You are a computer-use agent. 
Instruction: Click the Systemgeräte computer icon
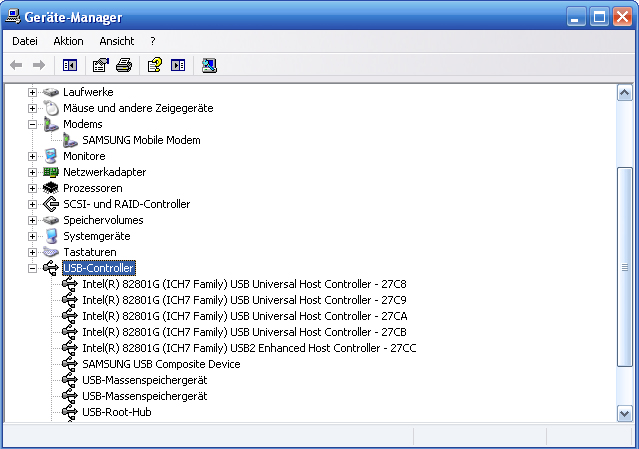[x=51, y=236]
